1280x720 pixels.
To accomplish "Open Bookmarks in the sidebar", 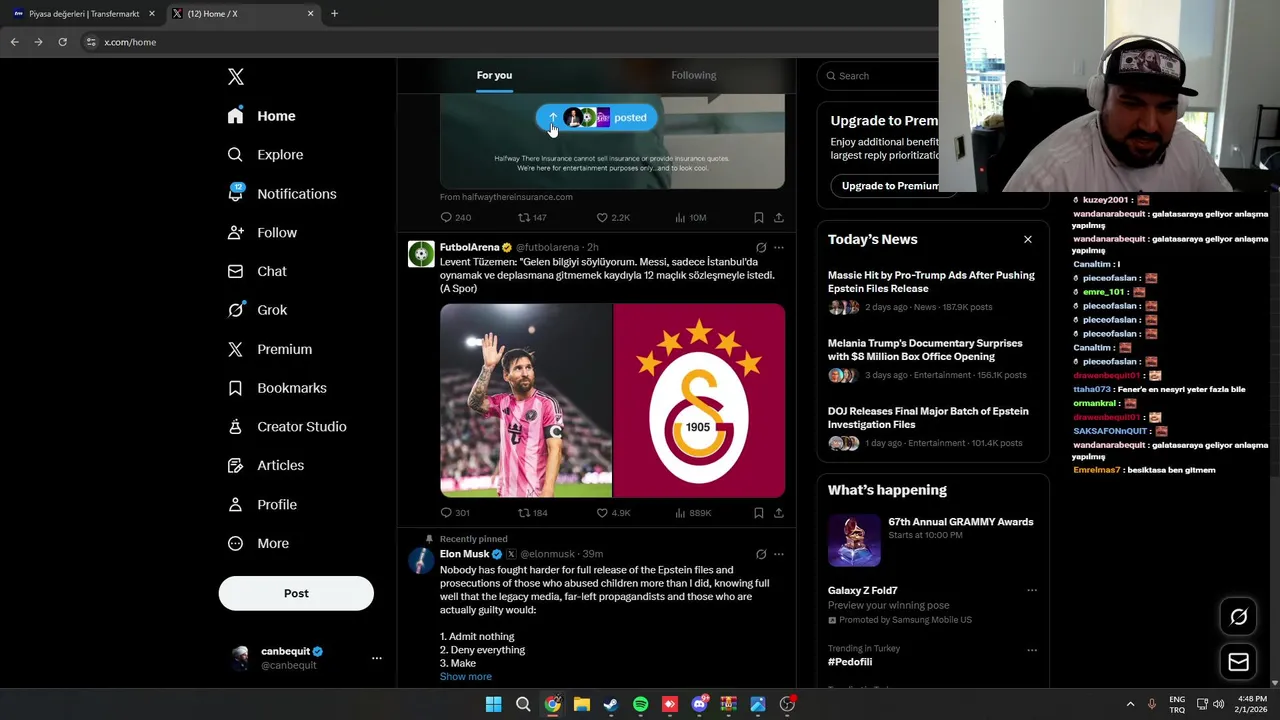I will point(277,388).
